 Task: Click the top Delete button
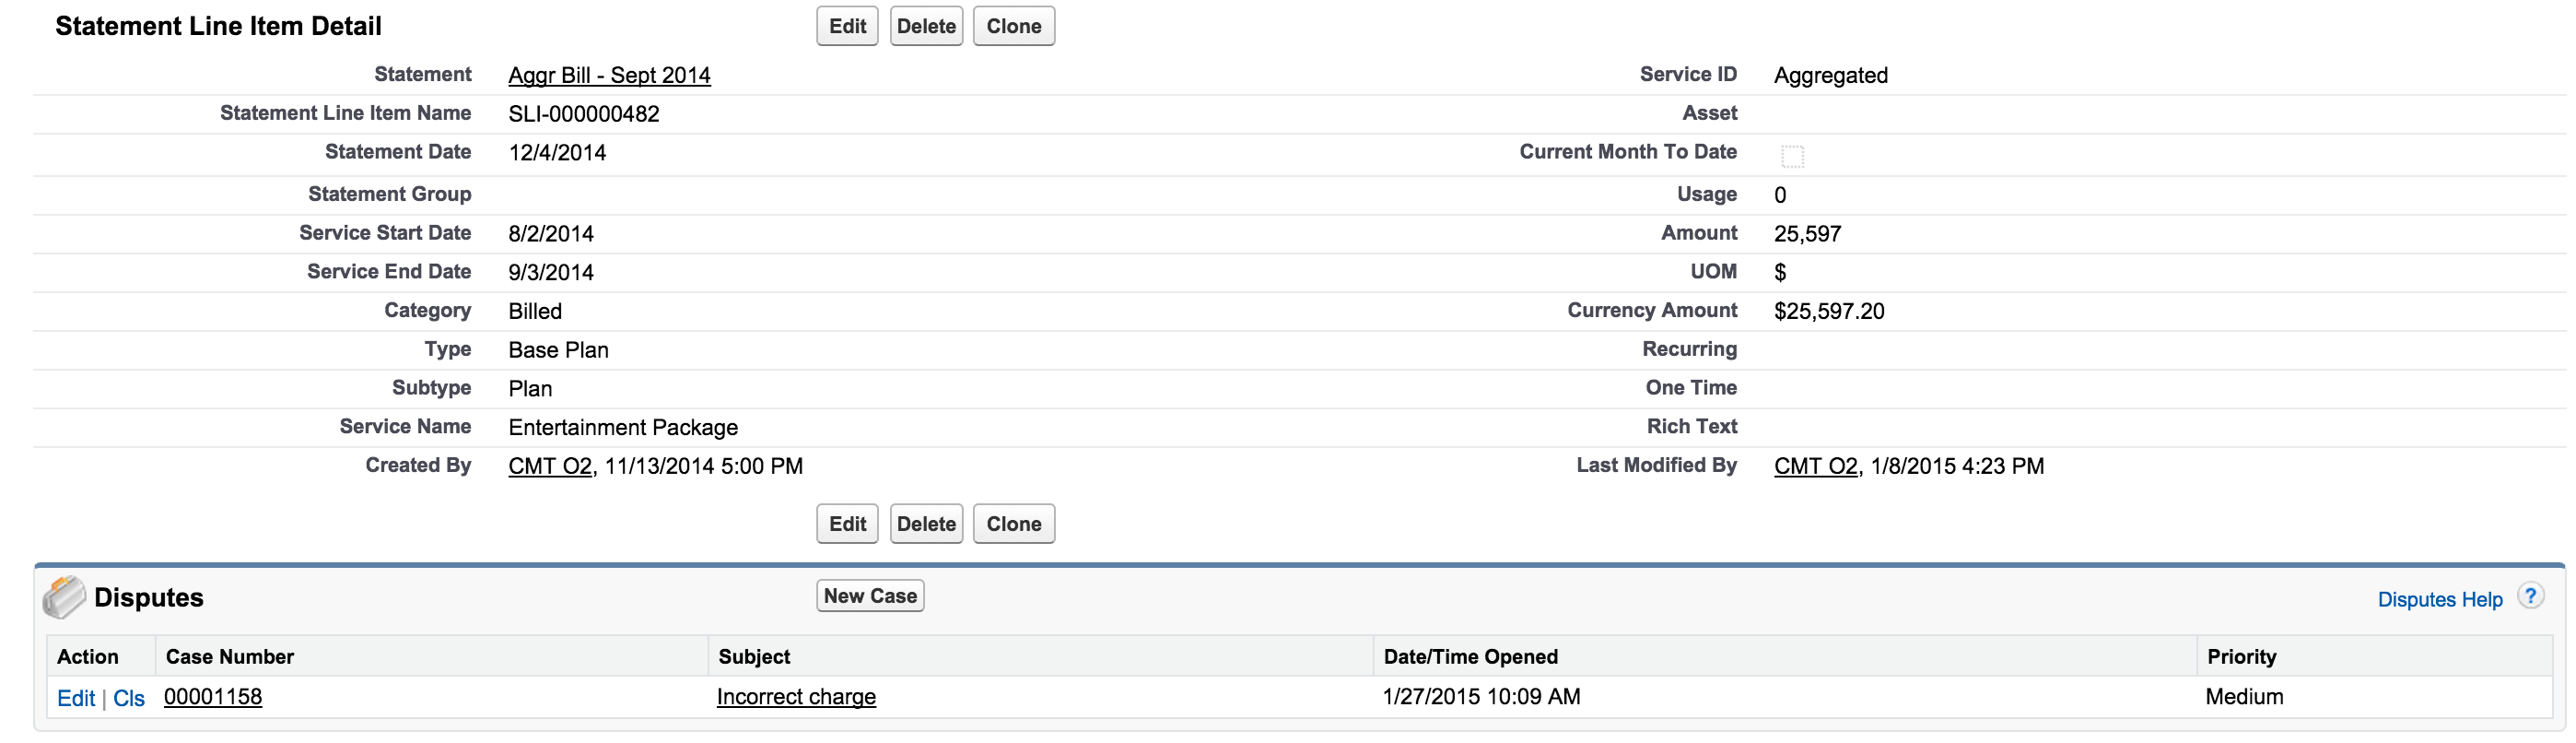click(926, 26)
